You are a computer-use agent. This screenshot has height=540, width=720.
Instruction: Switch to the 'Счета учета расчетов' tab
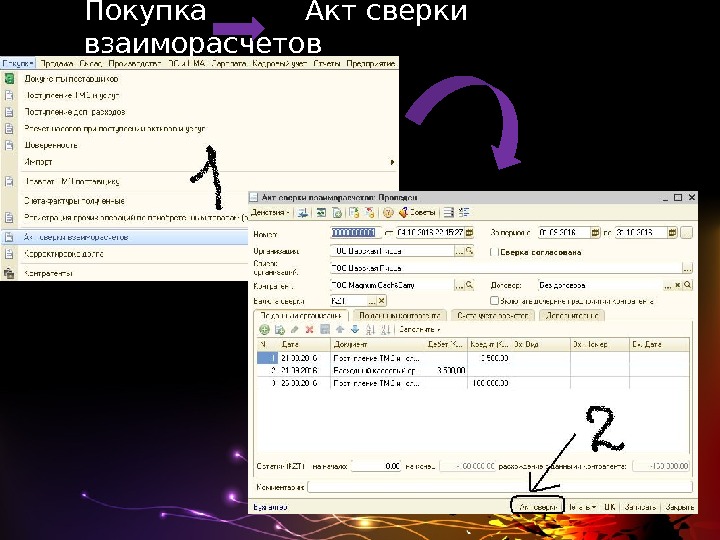(493, 315)
